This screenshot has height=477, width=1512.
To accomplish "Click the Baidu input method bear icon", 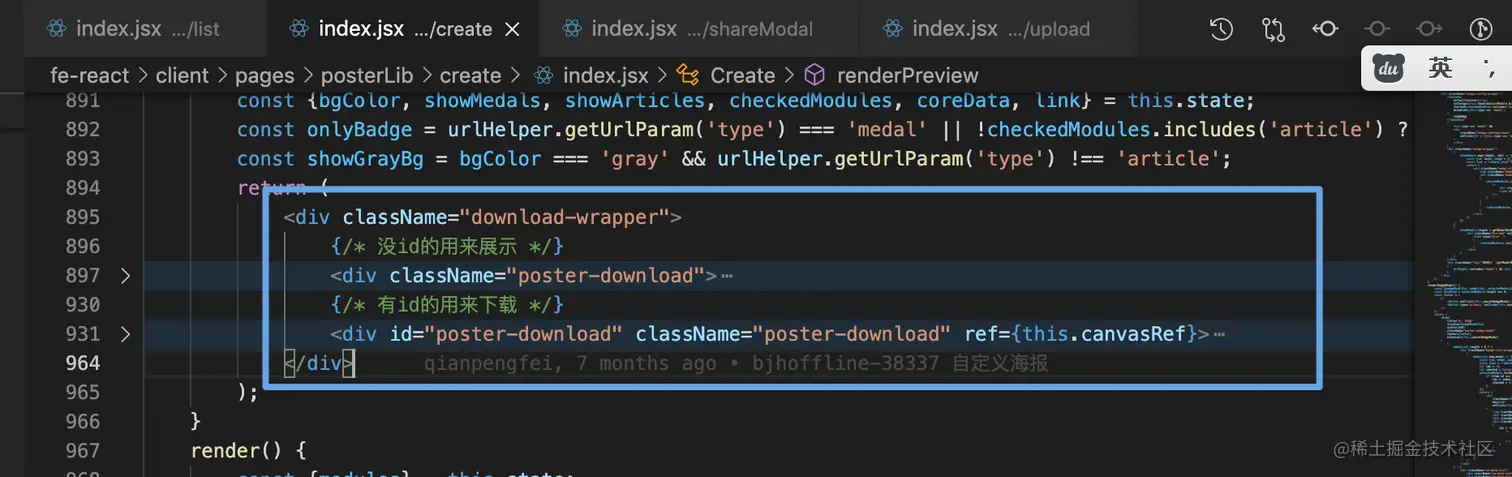I will 1389,69.
